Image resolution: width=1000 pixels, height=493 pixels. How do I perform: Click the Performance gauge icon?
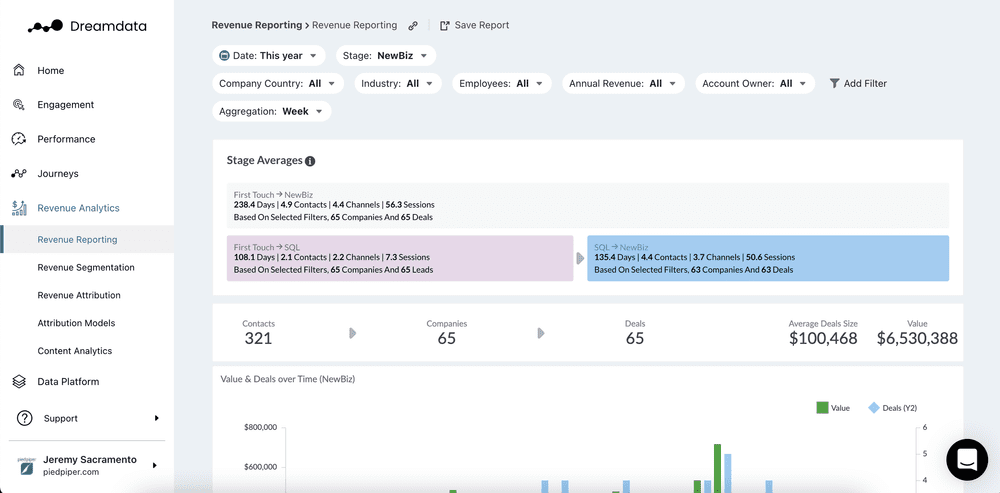[19, 139]
